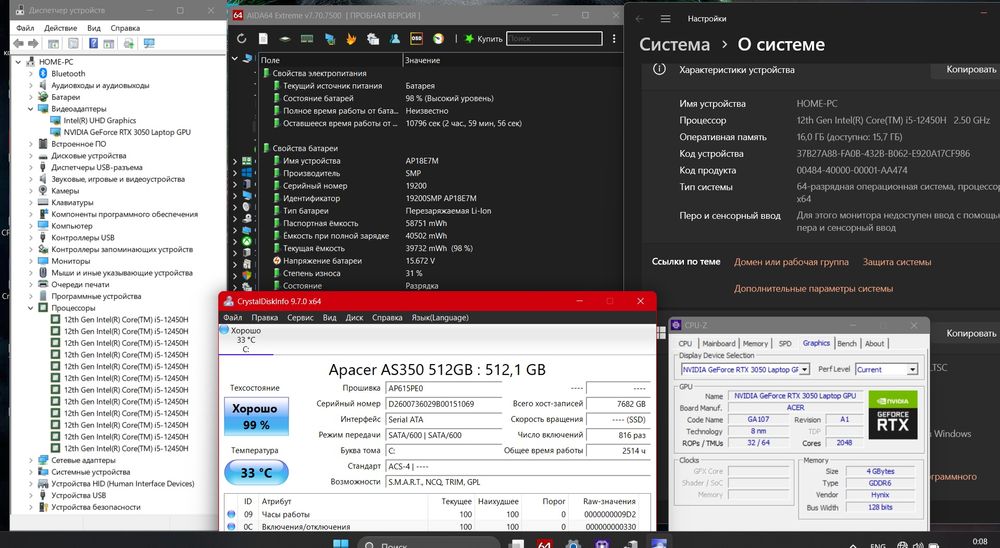Select Intel(R) UHD Graphics device

click(x=99, y=121)
